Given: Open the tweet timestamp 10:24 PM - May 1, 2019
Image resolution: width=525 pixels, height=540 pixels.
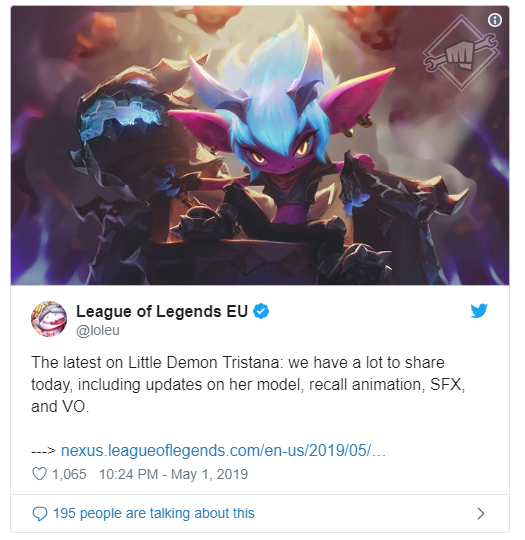Looking at the screenshot, I should [173, 474].
